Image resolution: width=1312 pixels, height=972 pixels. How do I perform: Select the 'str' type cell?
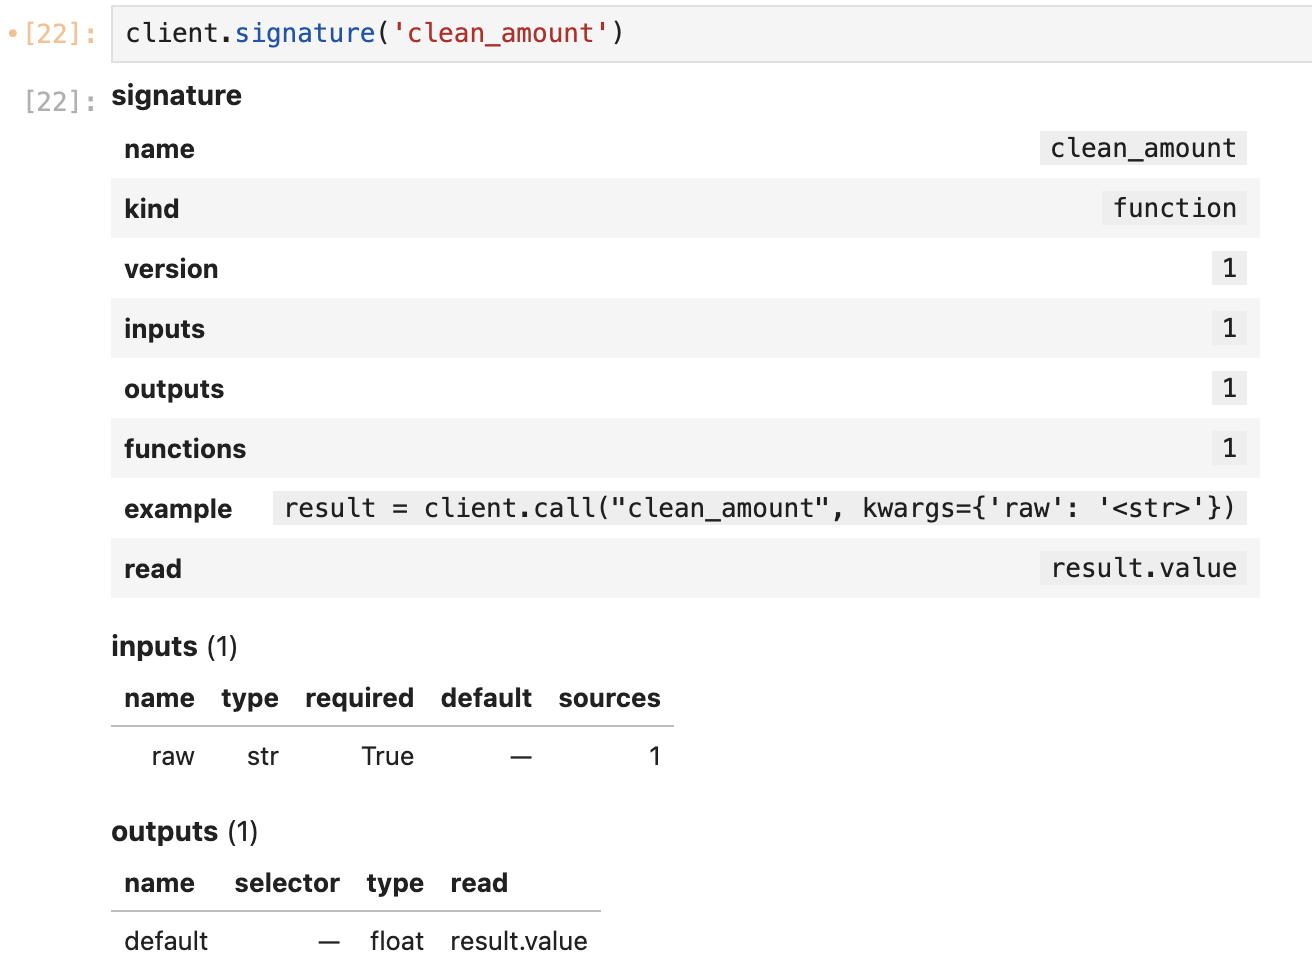[x=263, y=756]
